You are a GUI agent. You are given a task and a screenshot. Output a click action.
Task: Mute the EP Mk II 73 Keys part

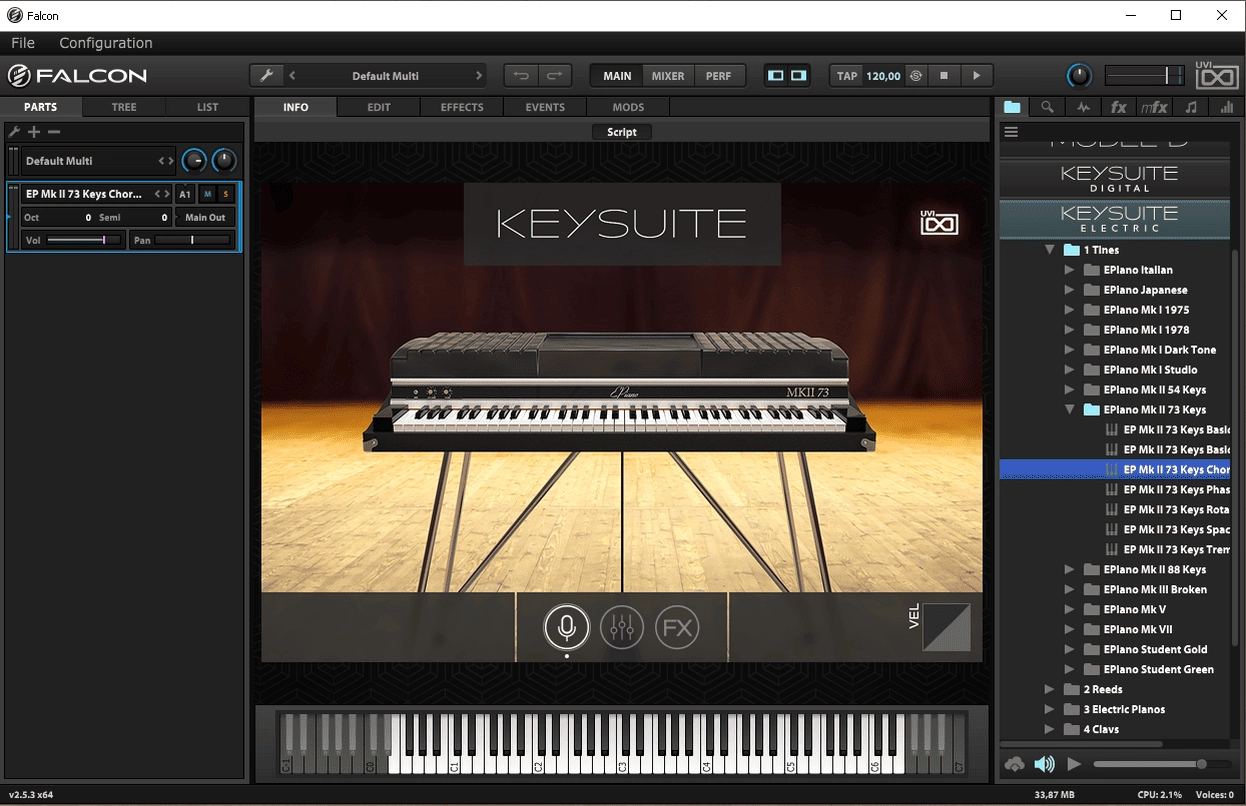pos(208,194)
